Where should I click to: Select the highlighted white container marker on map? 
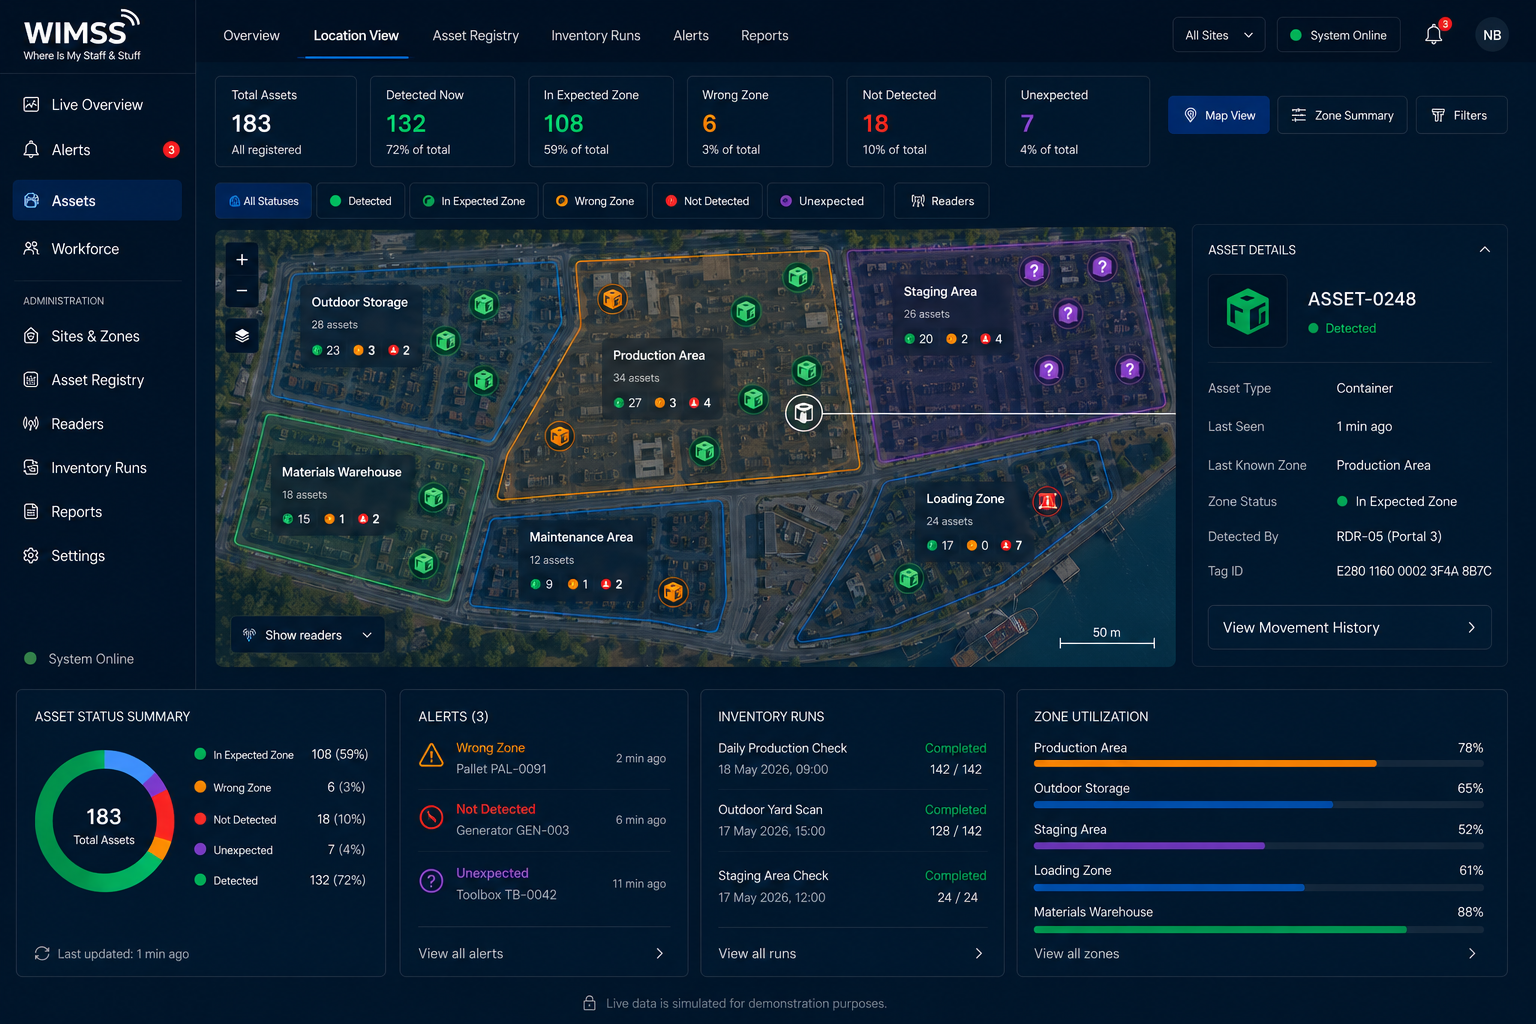click(x=803, y=412)
